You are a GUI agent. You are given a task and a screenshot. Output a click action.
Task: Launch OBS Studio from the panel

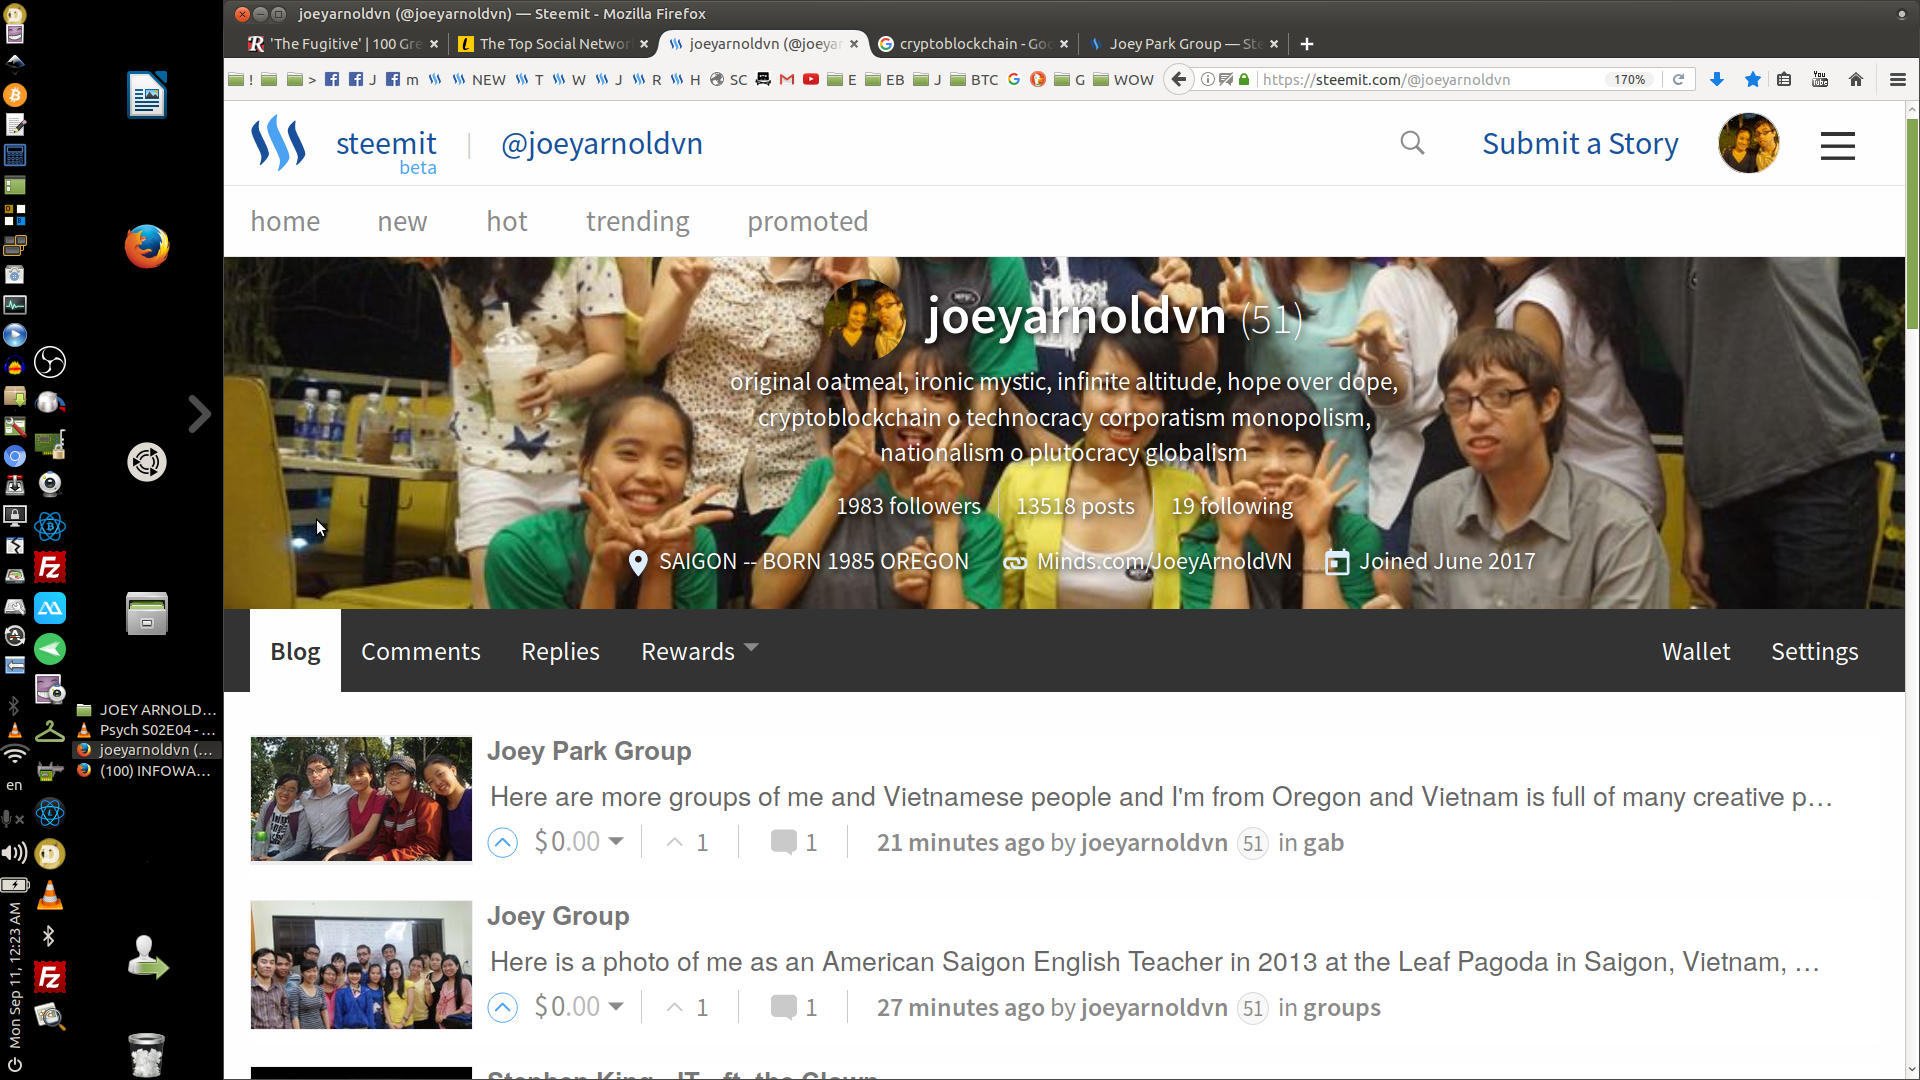(x=50, y=362)
